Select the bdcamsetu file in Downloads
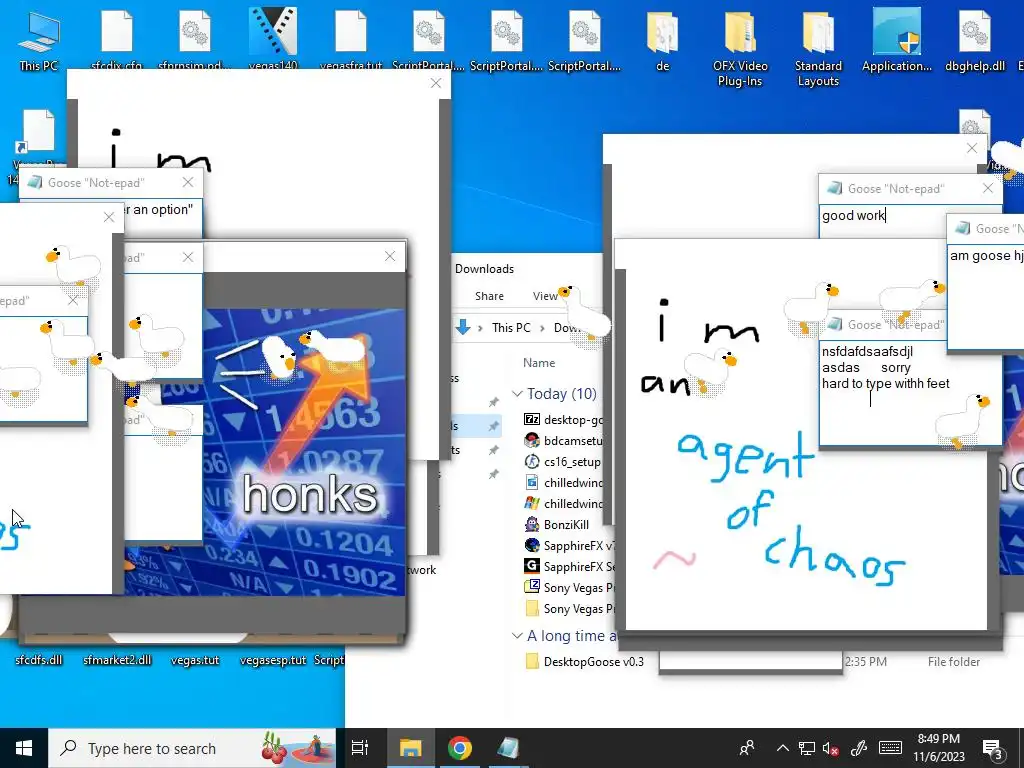This screenshot has width=1024, height=768. click(563, 441)
